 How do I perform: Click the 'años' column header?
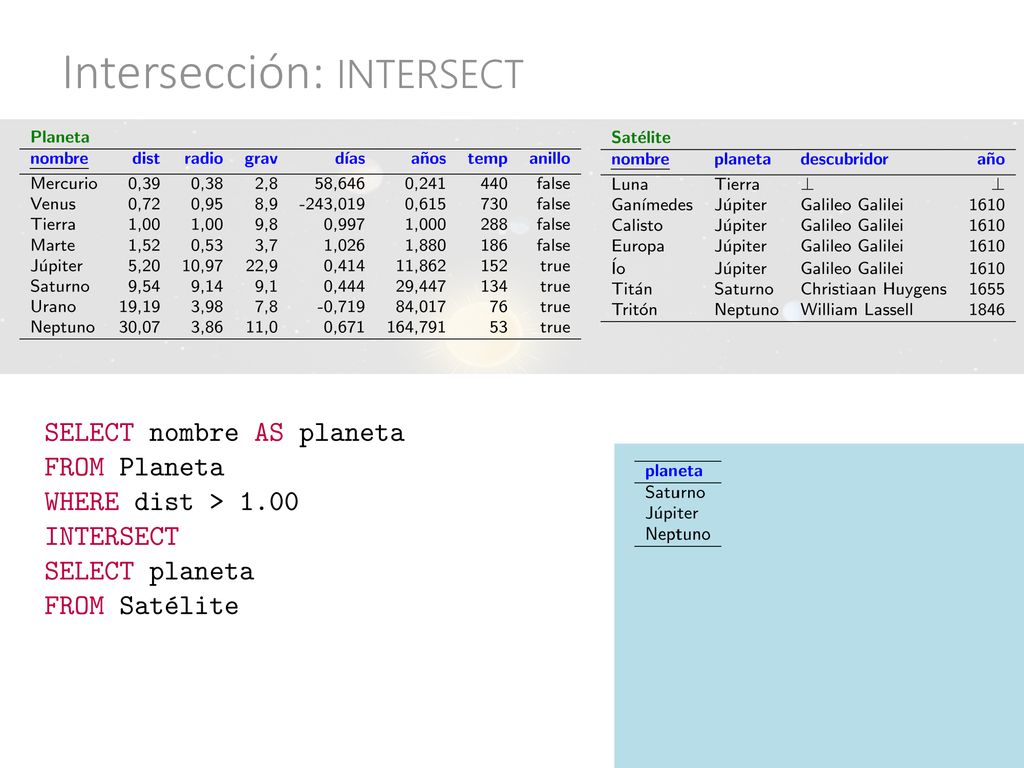(x=428, y=159)
